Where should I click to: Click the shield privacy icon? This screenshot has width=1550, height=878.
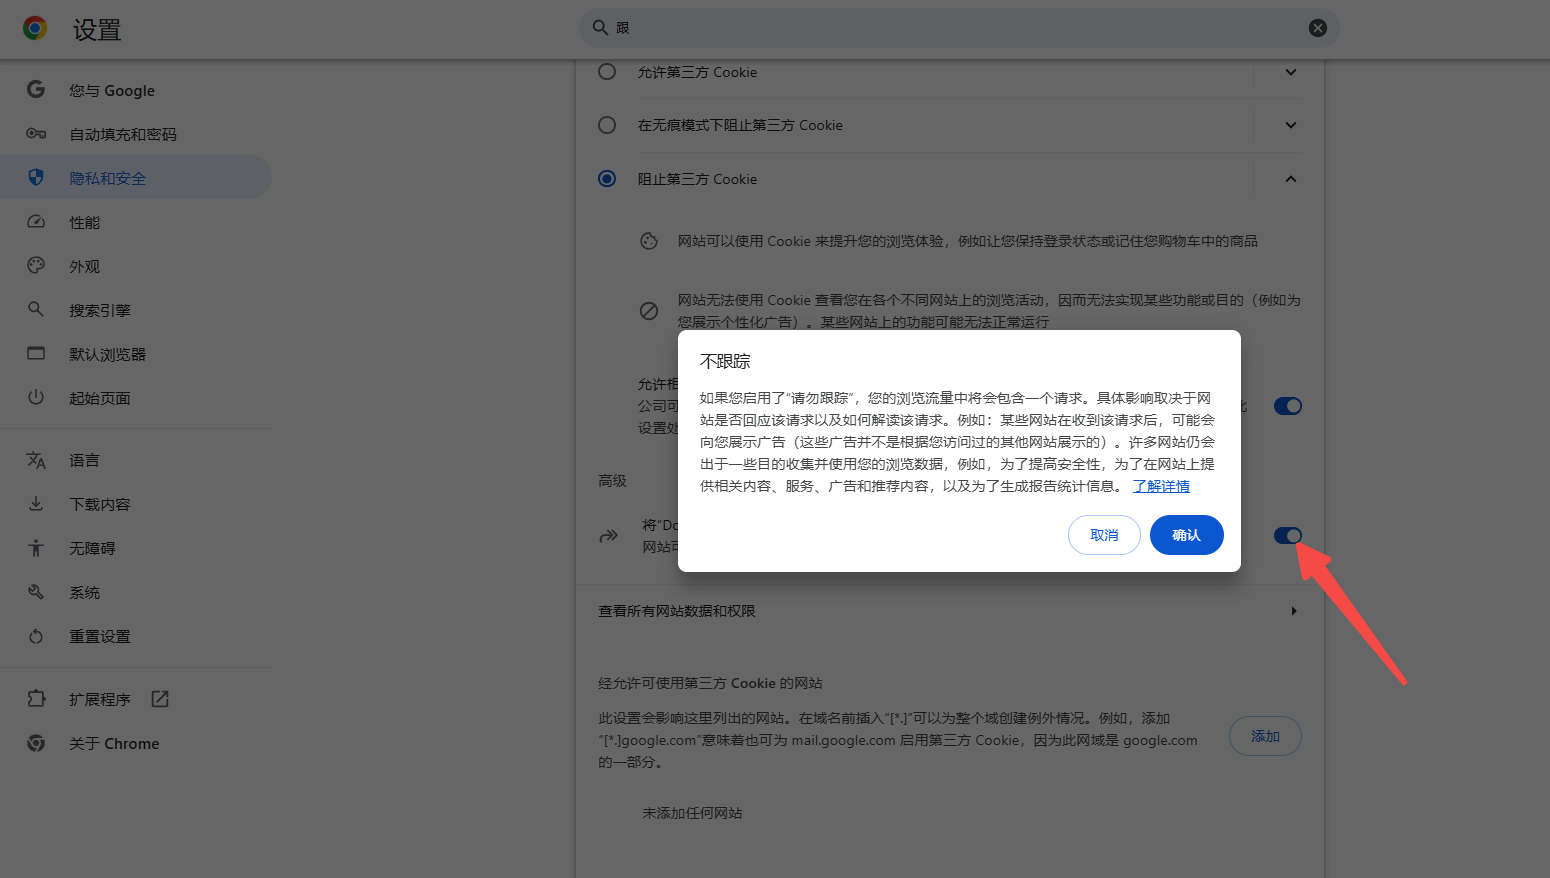36,177
